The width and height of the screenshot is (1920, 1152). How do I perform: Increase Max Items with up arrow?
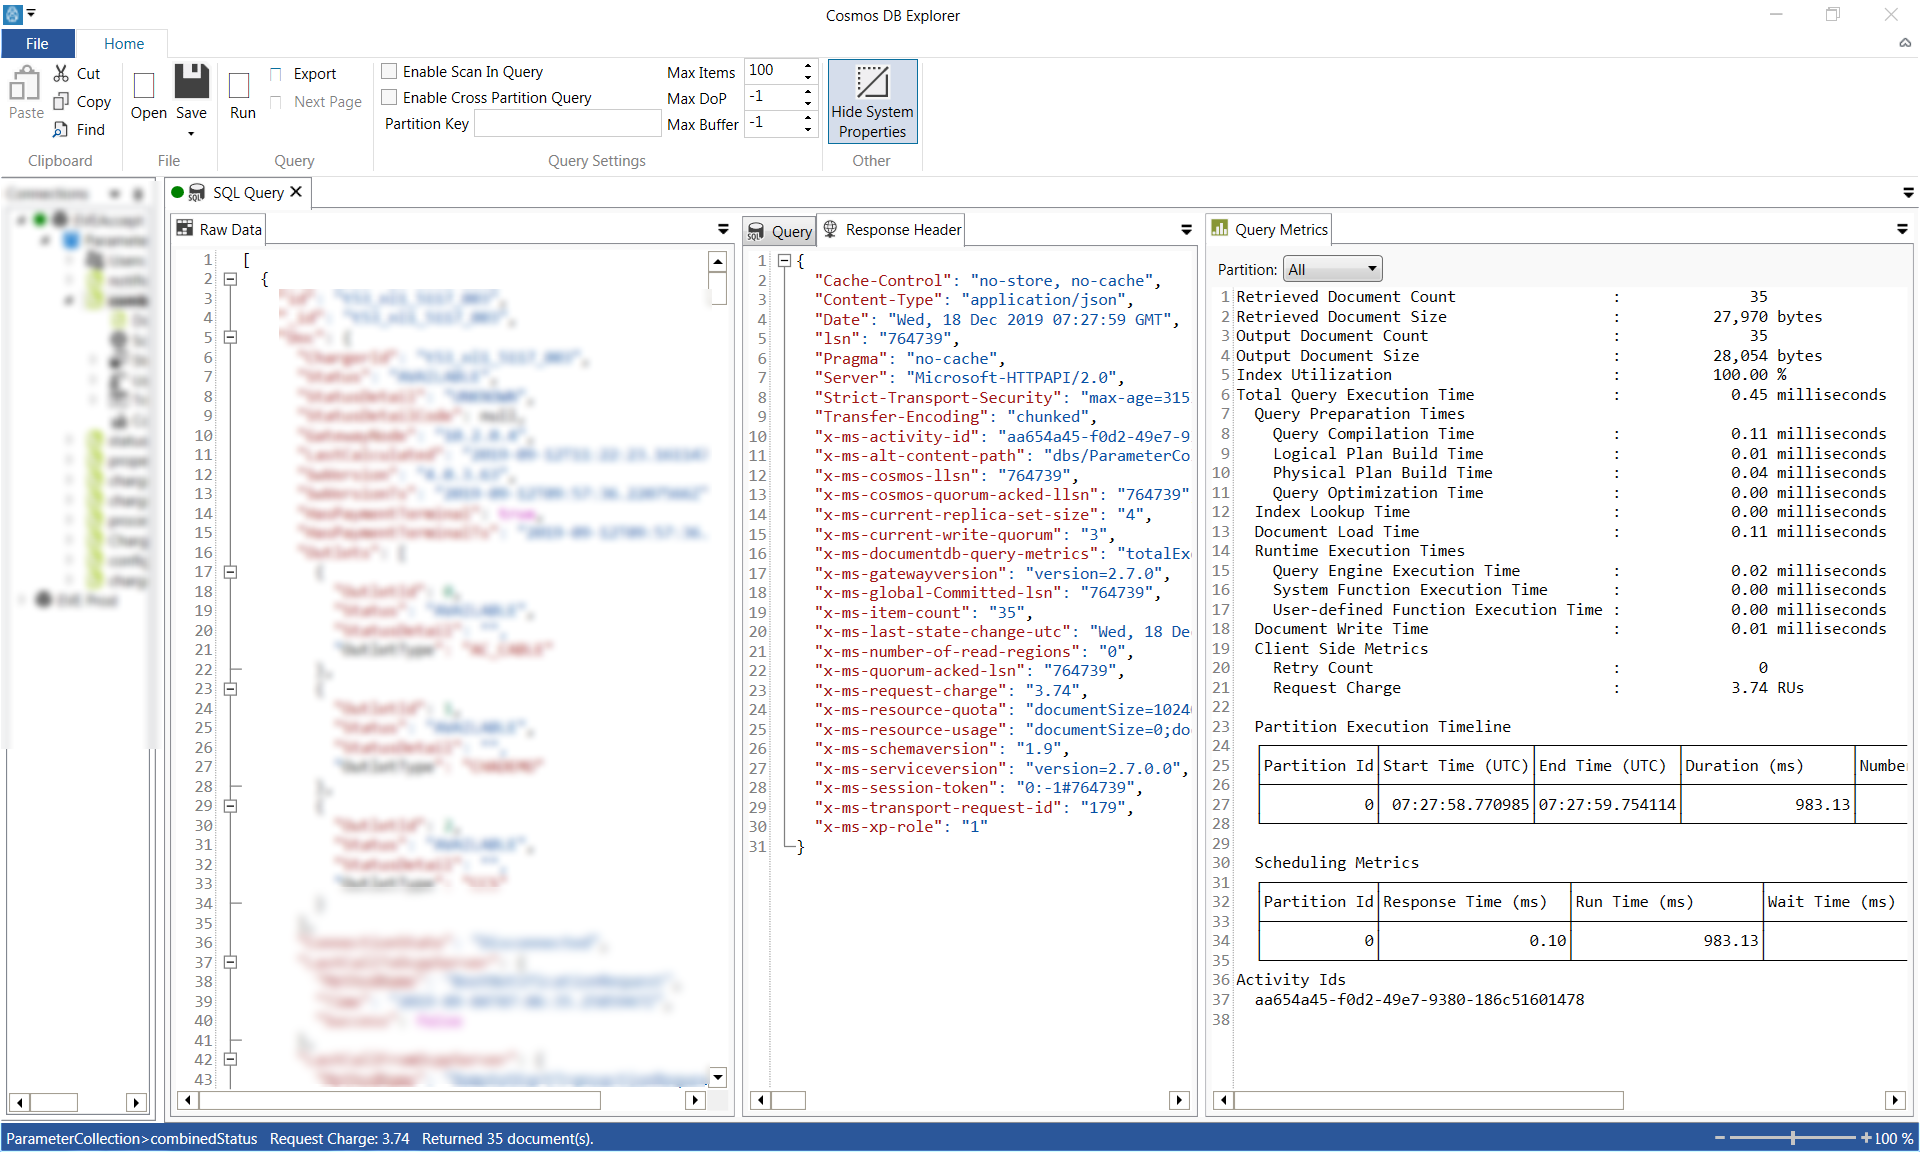(x=808, y=65)
